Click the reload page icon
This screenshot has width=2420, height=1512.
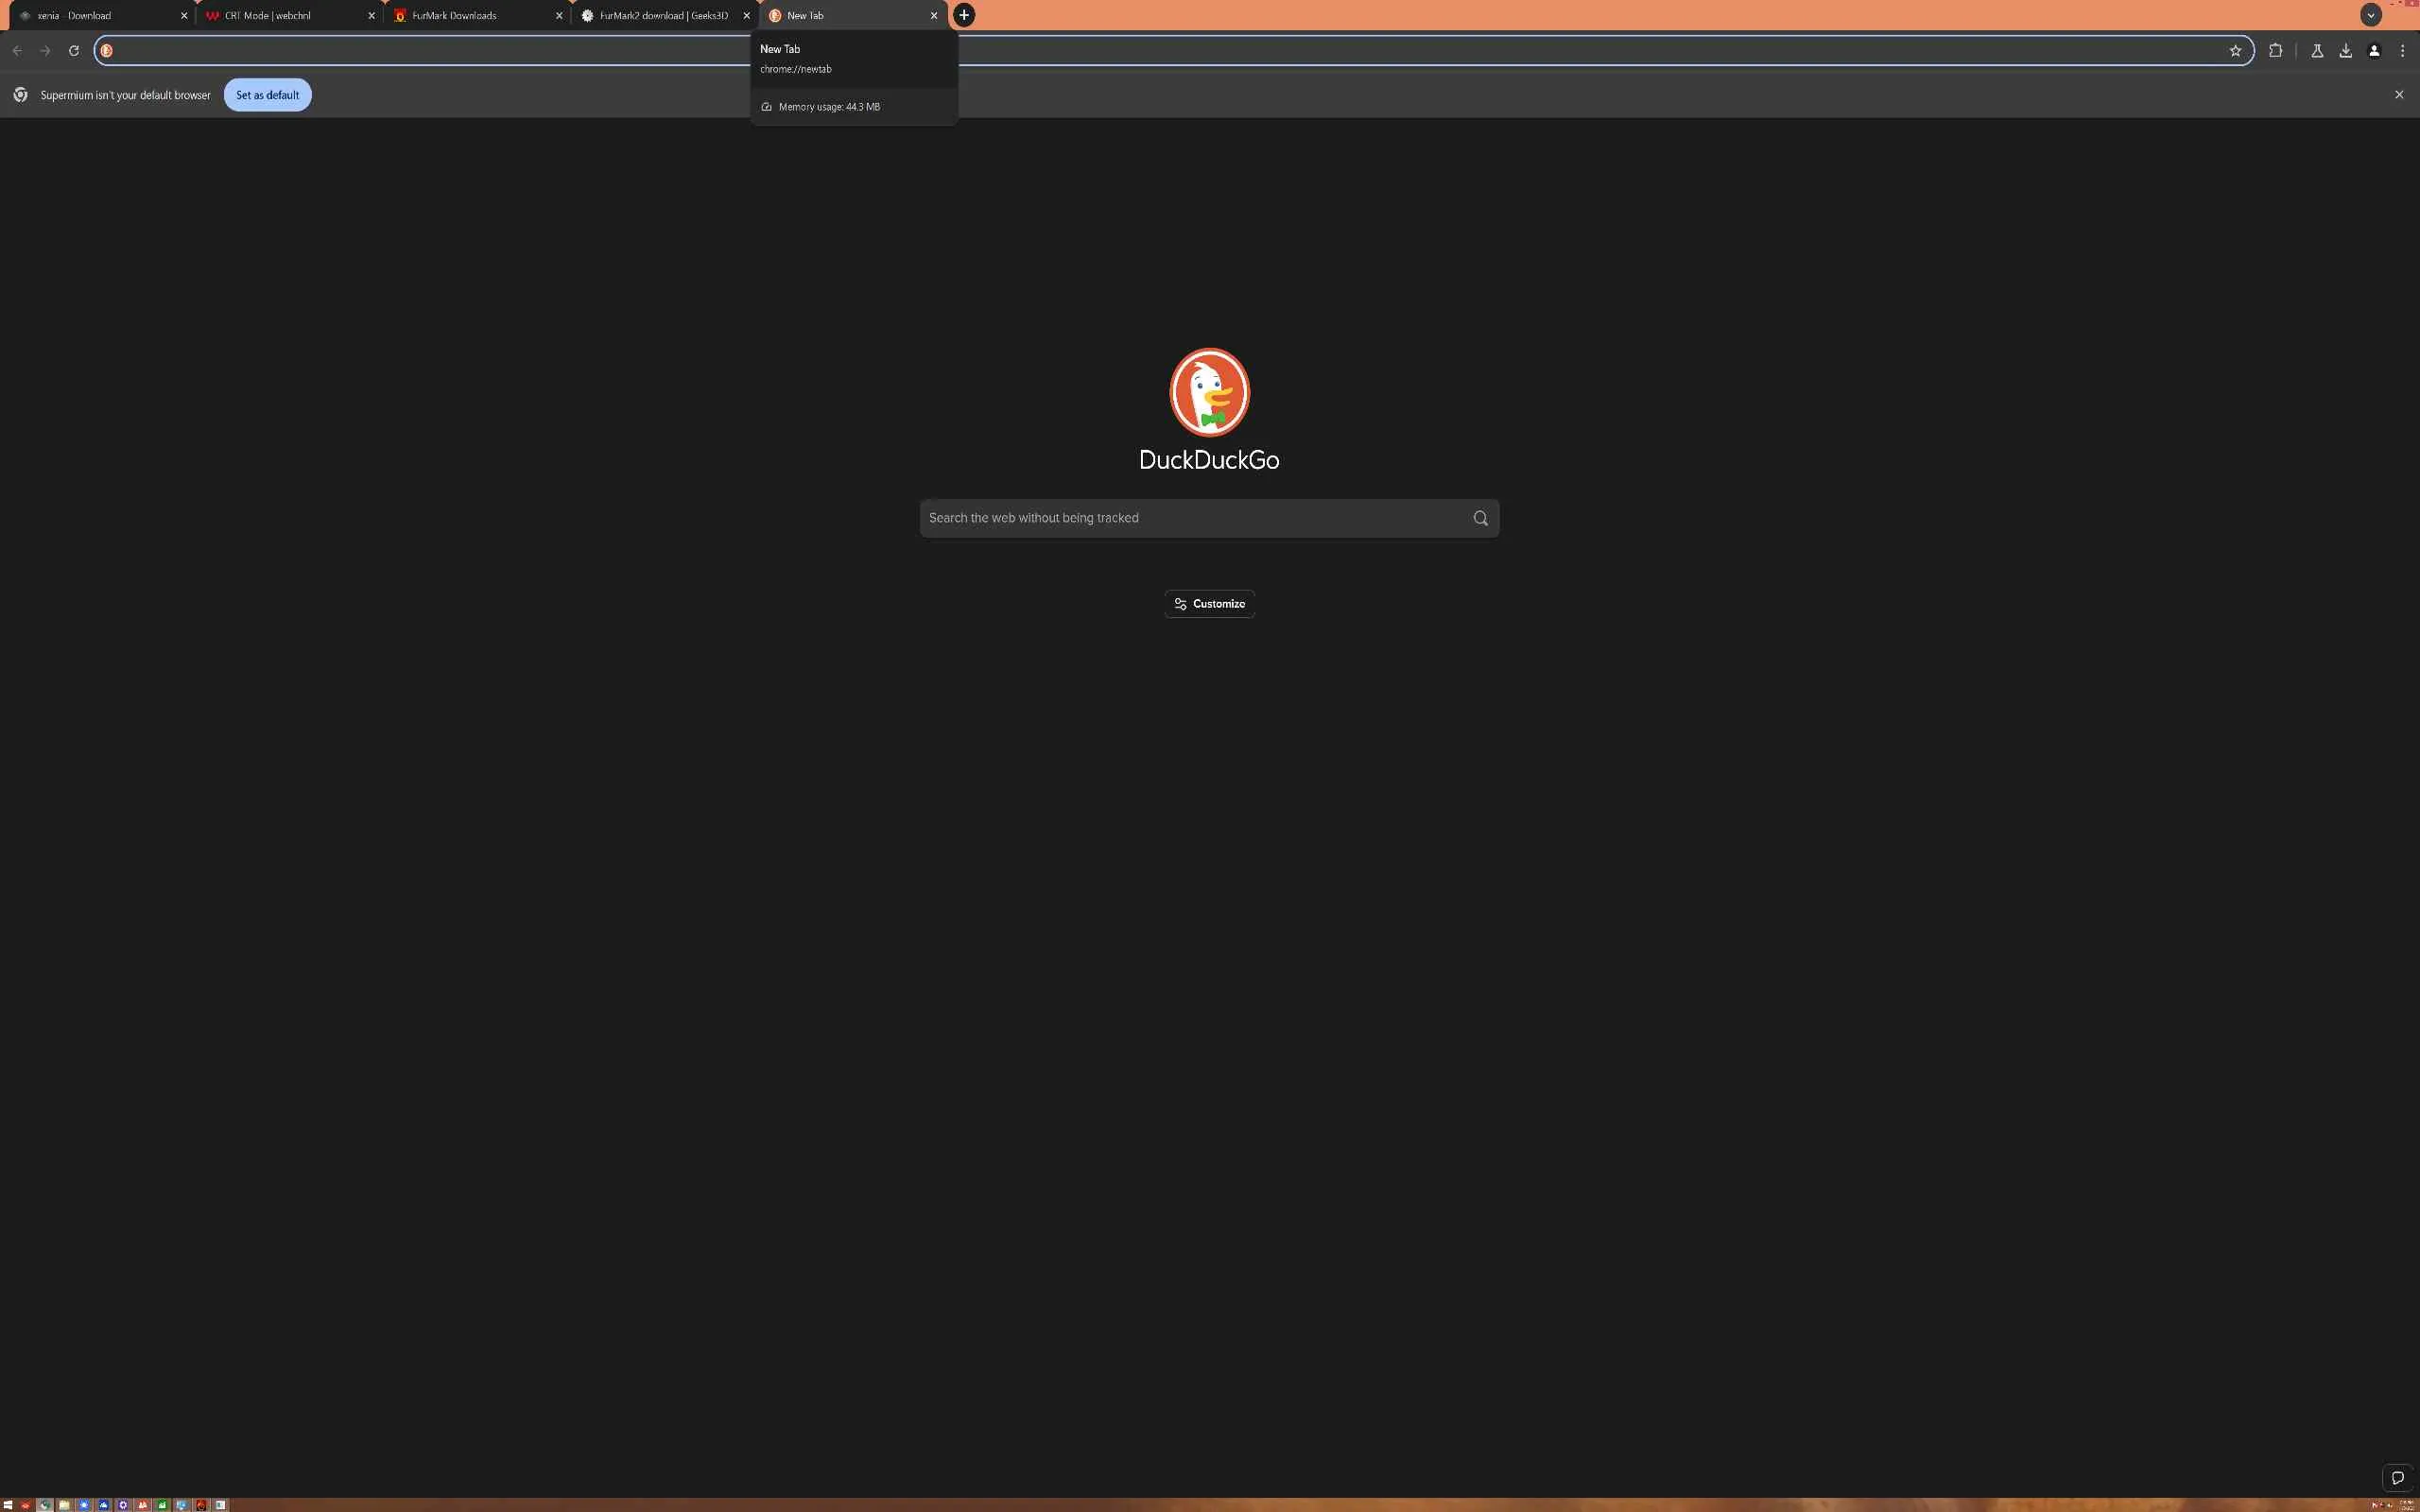[73, 51]
